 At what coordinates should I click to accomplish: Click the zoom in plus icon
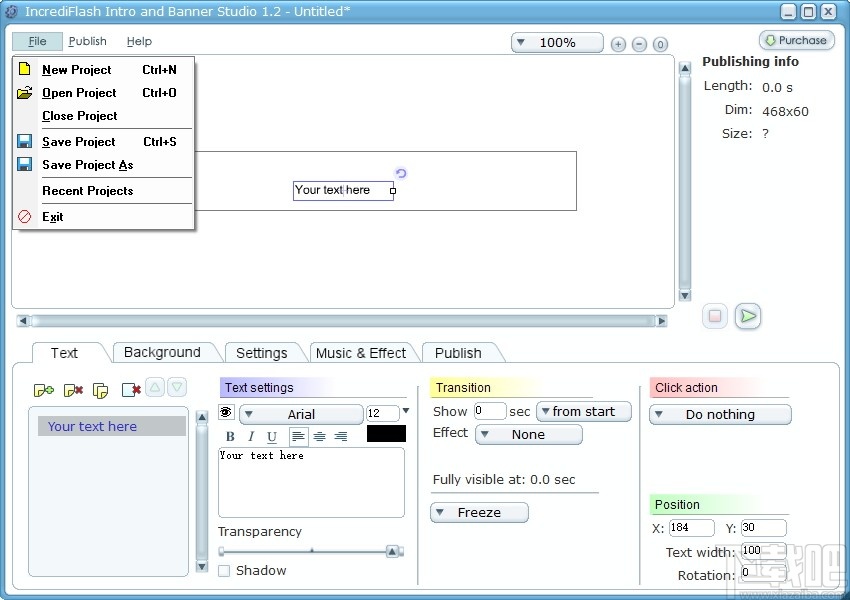pyautogui.click(x=618, y=44)
